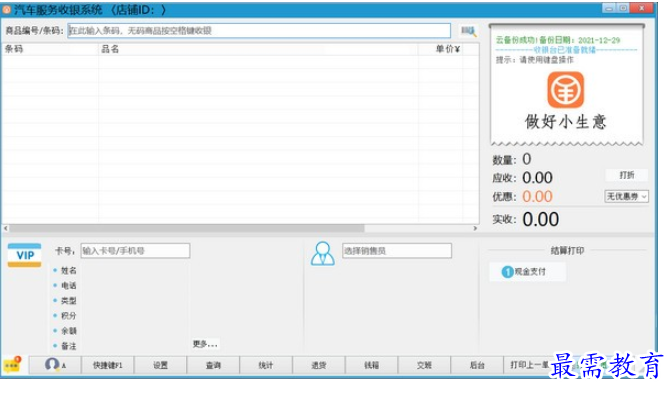The width and height of the screenshot is (672, 397).
Task: Click the horizontal scrollbar of product table
Action: point(186,229)
